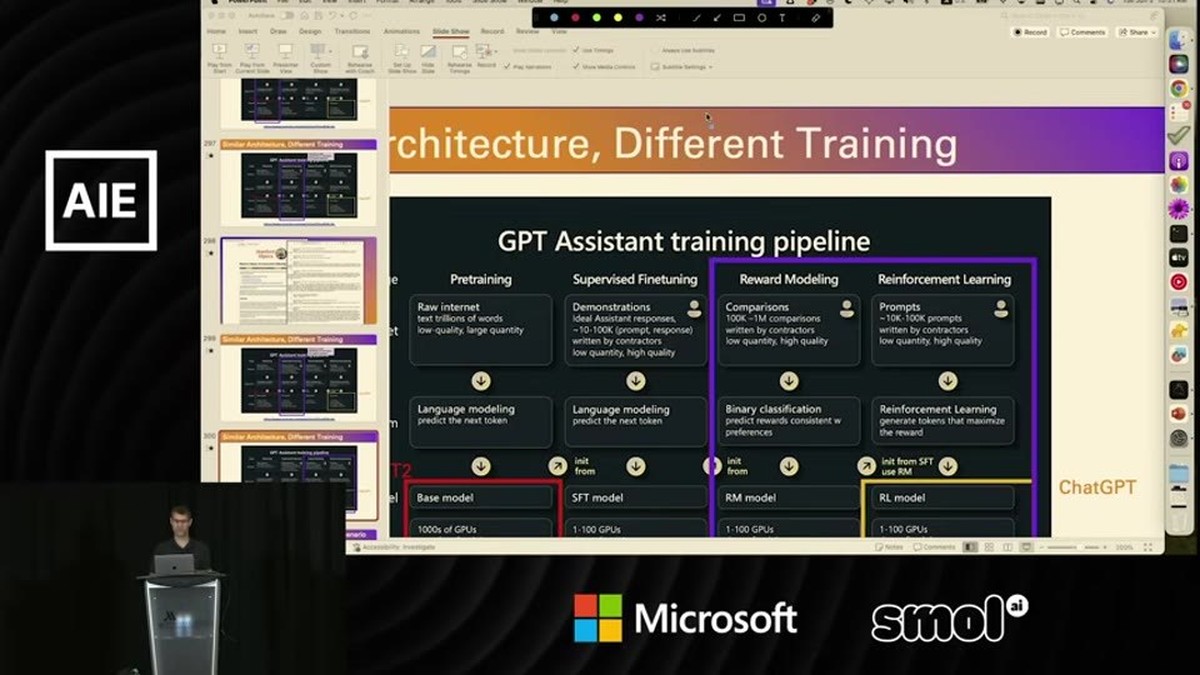Switch to Slide Sorter view in status bar
The width and height of the screenshot is (1200, 675).
tap(989, 547)
